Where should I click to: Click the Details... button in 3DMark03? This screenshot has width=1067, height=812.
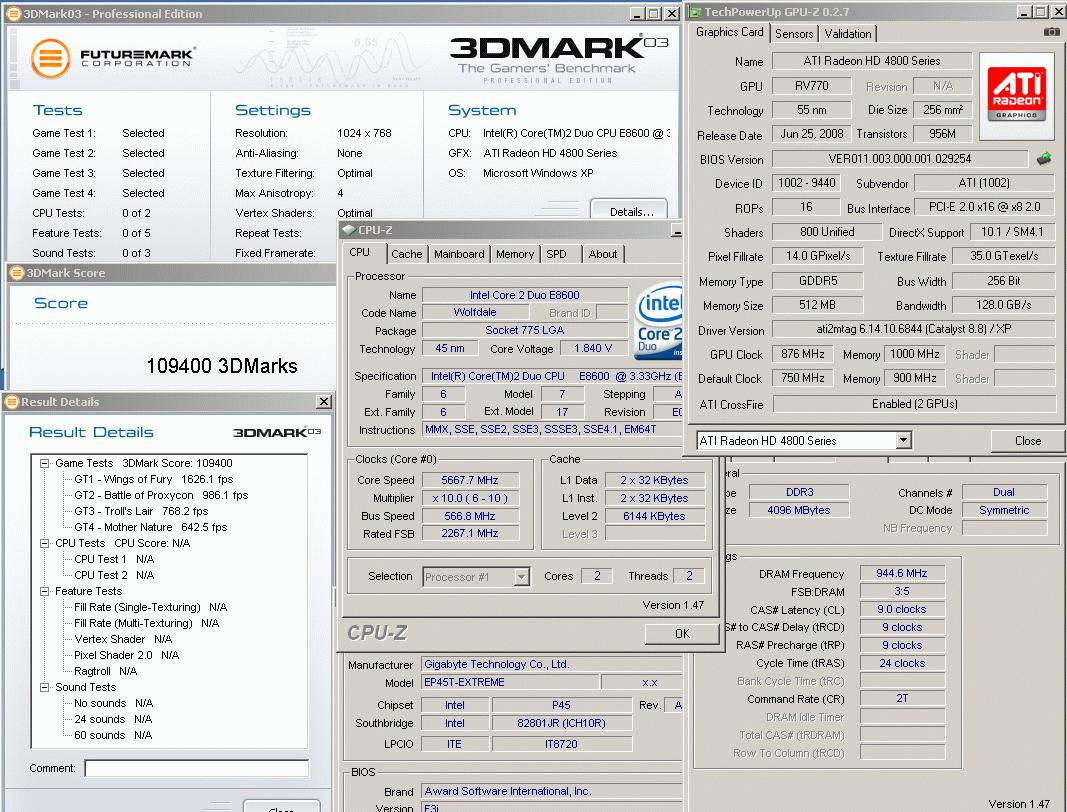(630, 212)
